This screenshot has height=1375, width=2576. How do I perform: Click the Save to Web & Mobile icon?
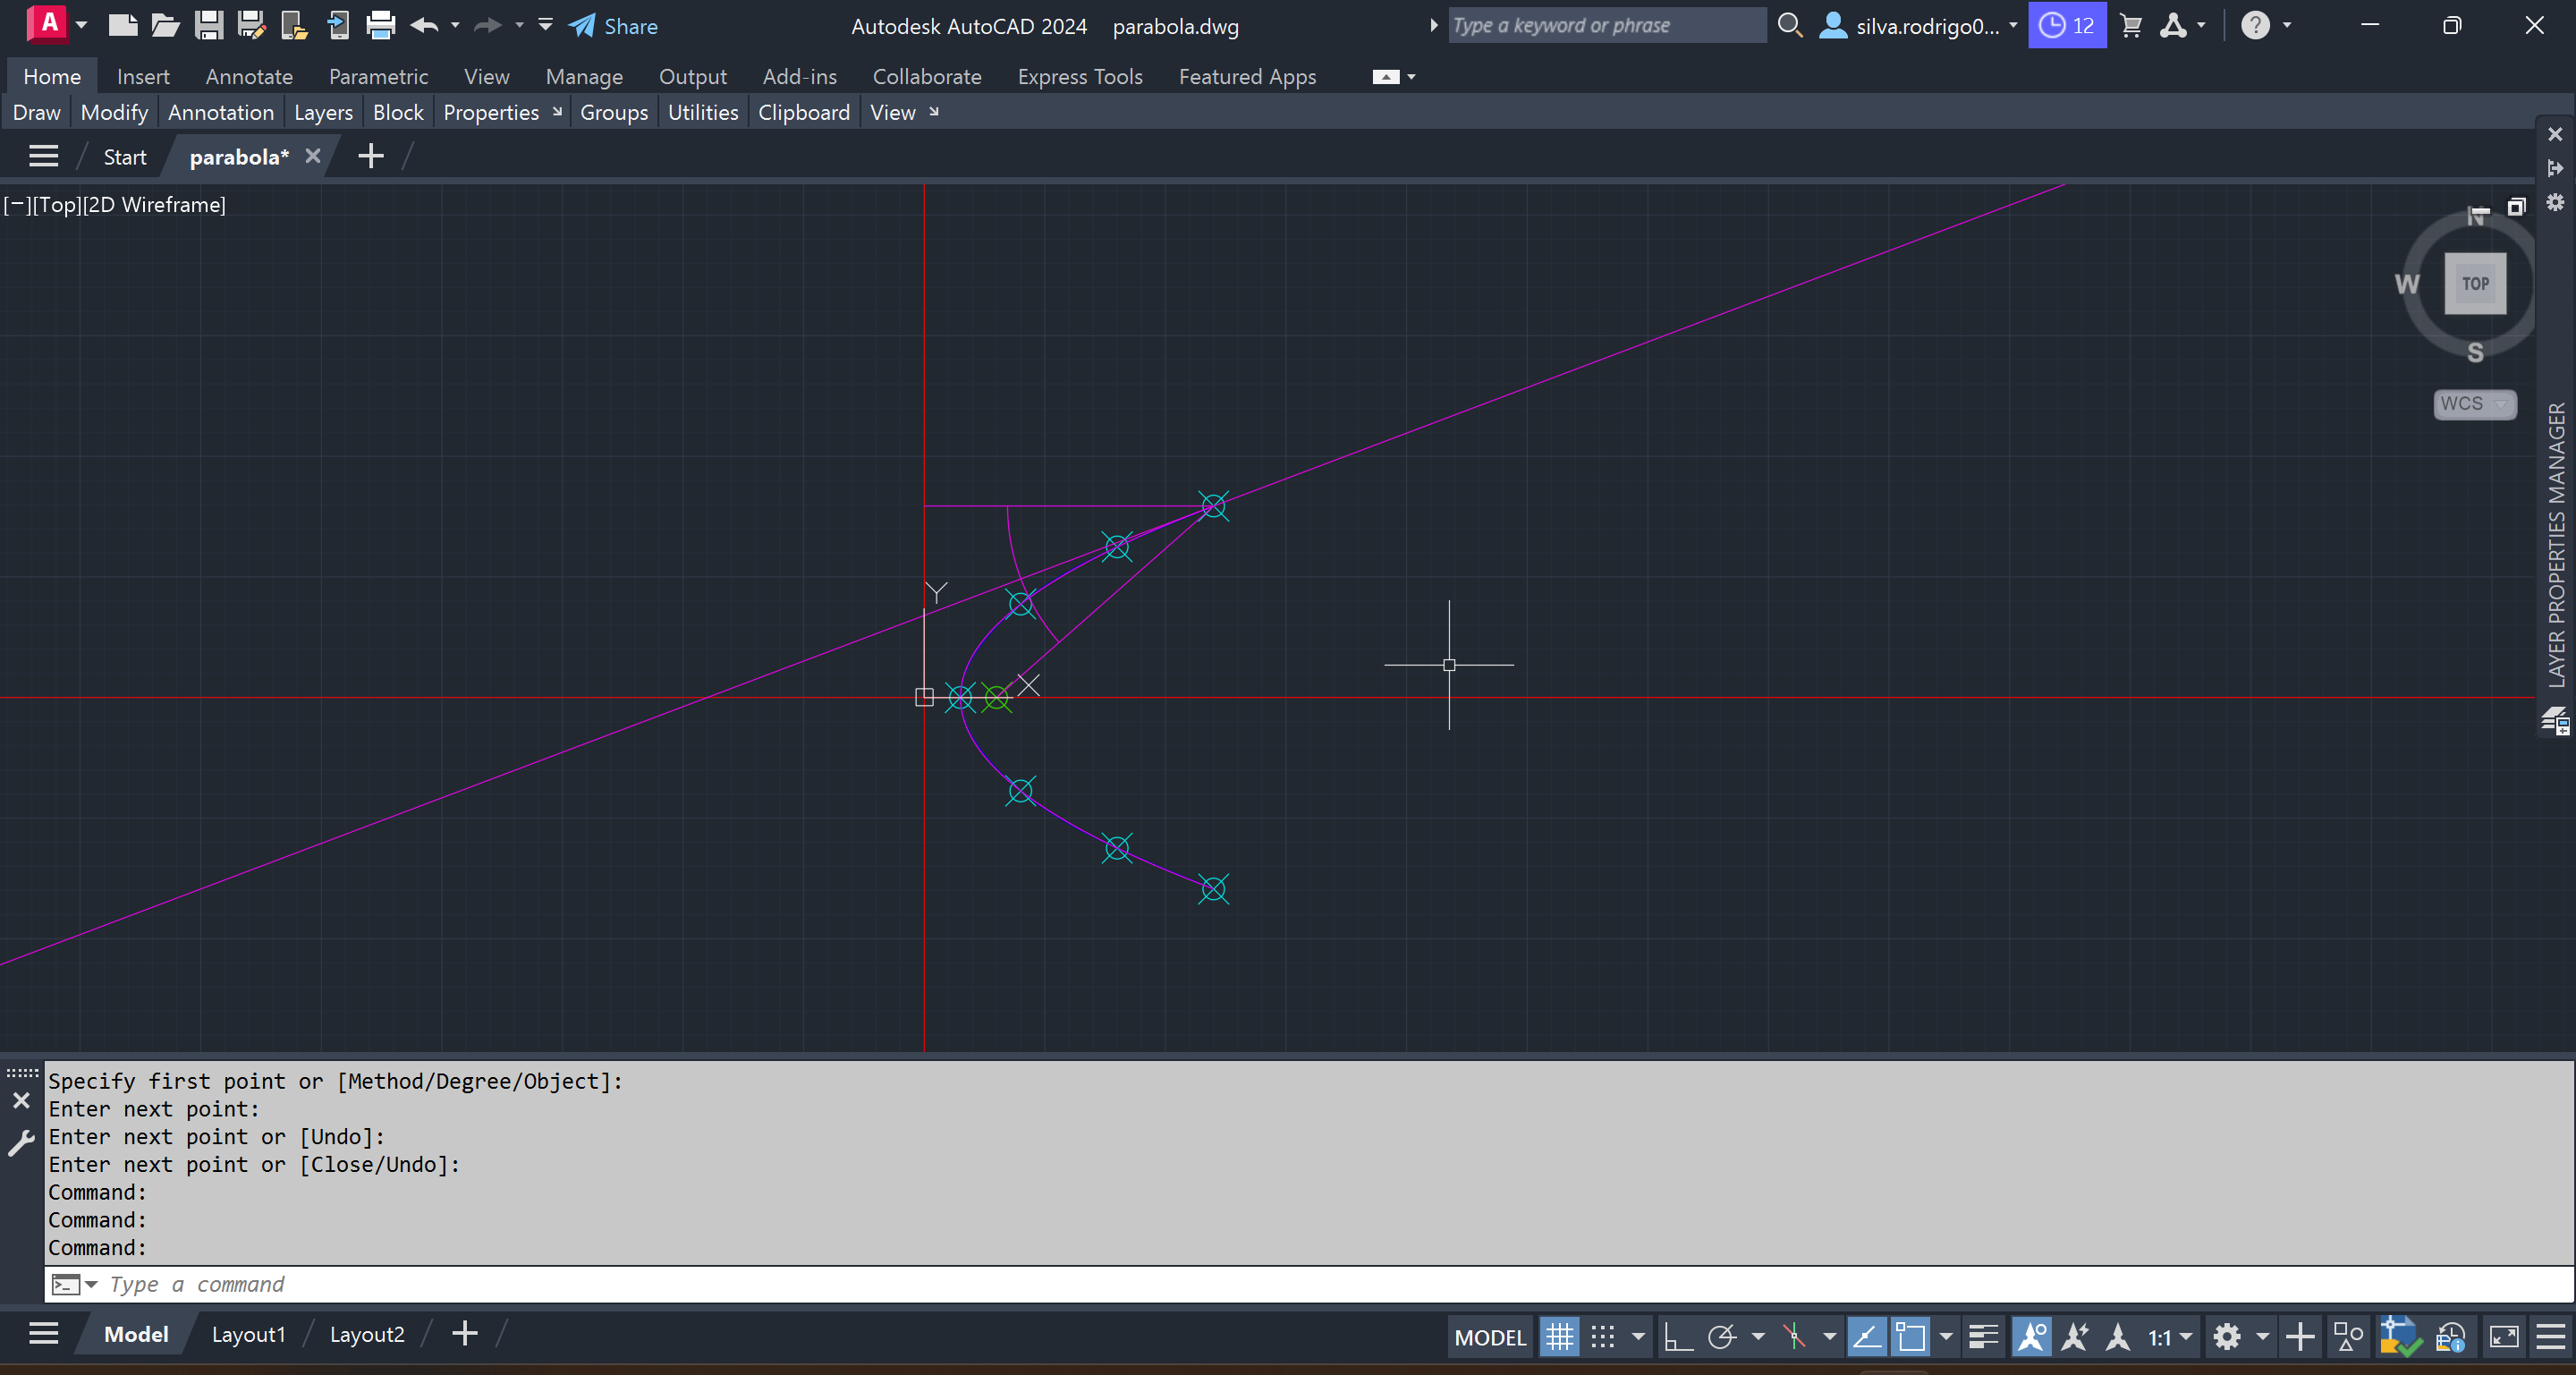(x=338, y=25)
